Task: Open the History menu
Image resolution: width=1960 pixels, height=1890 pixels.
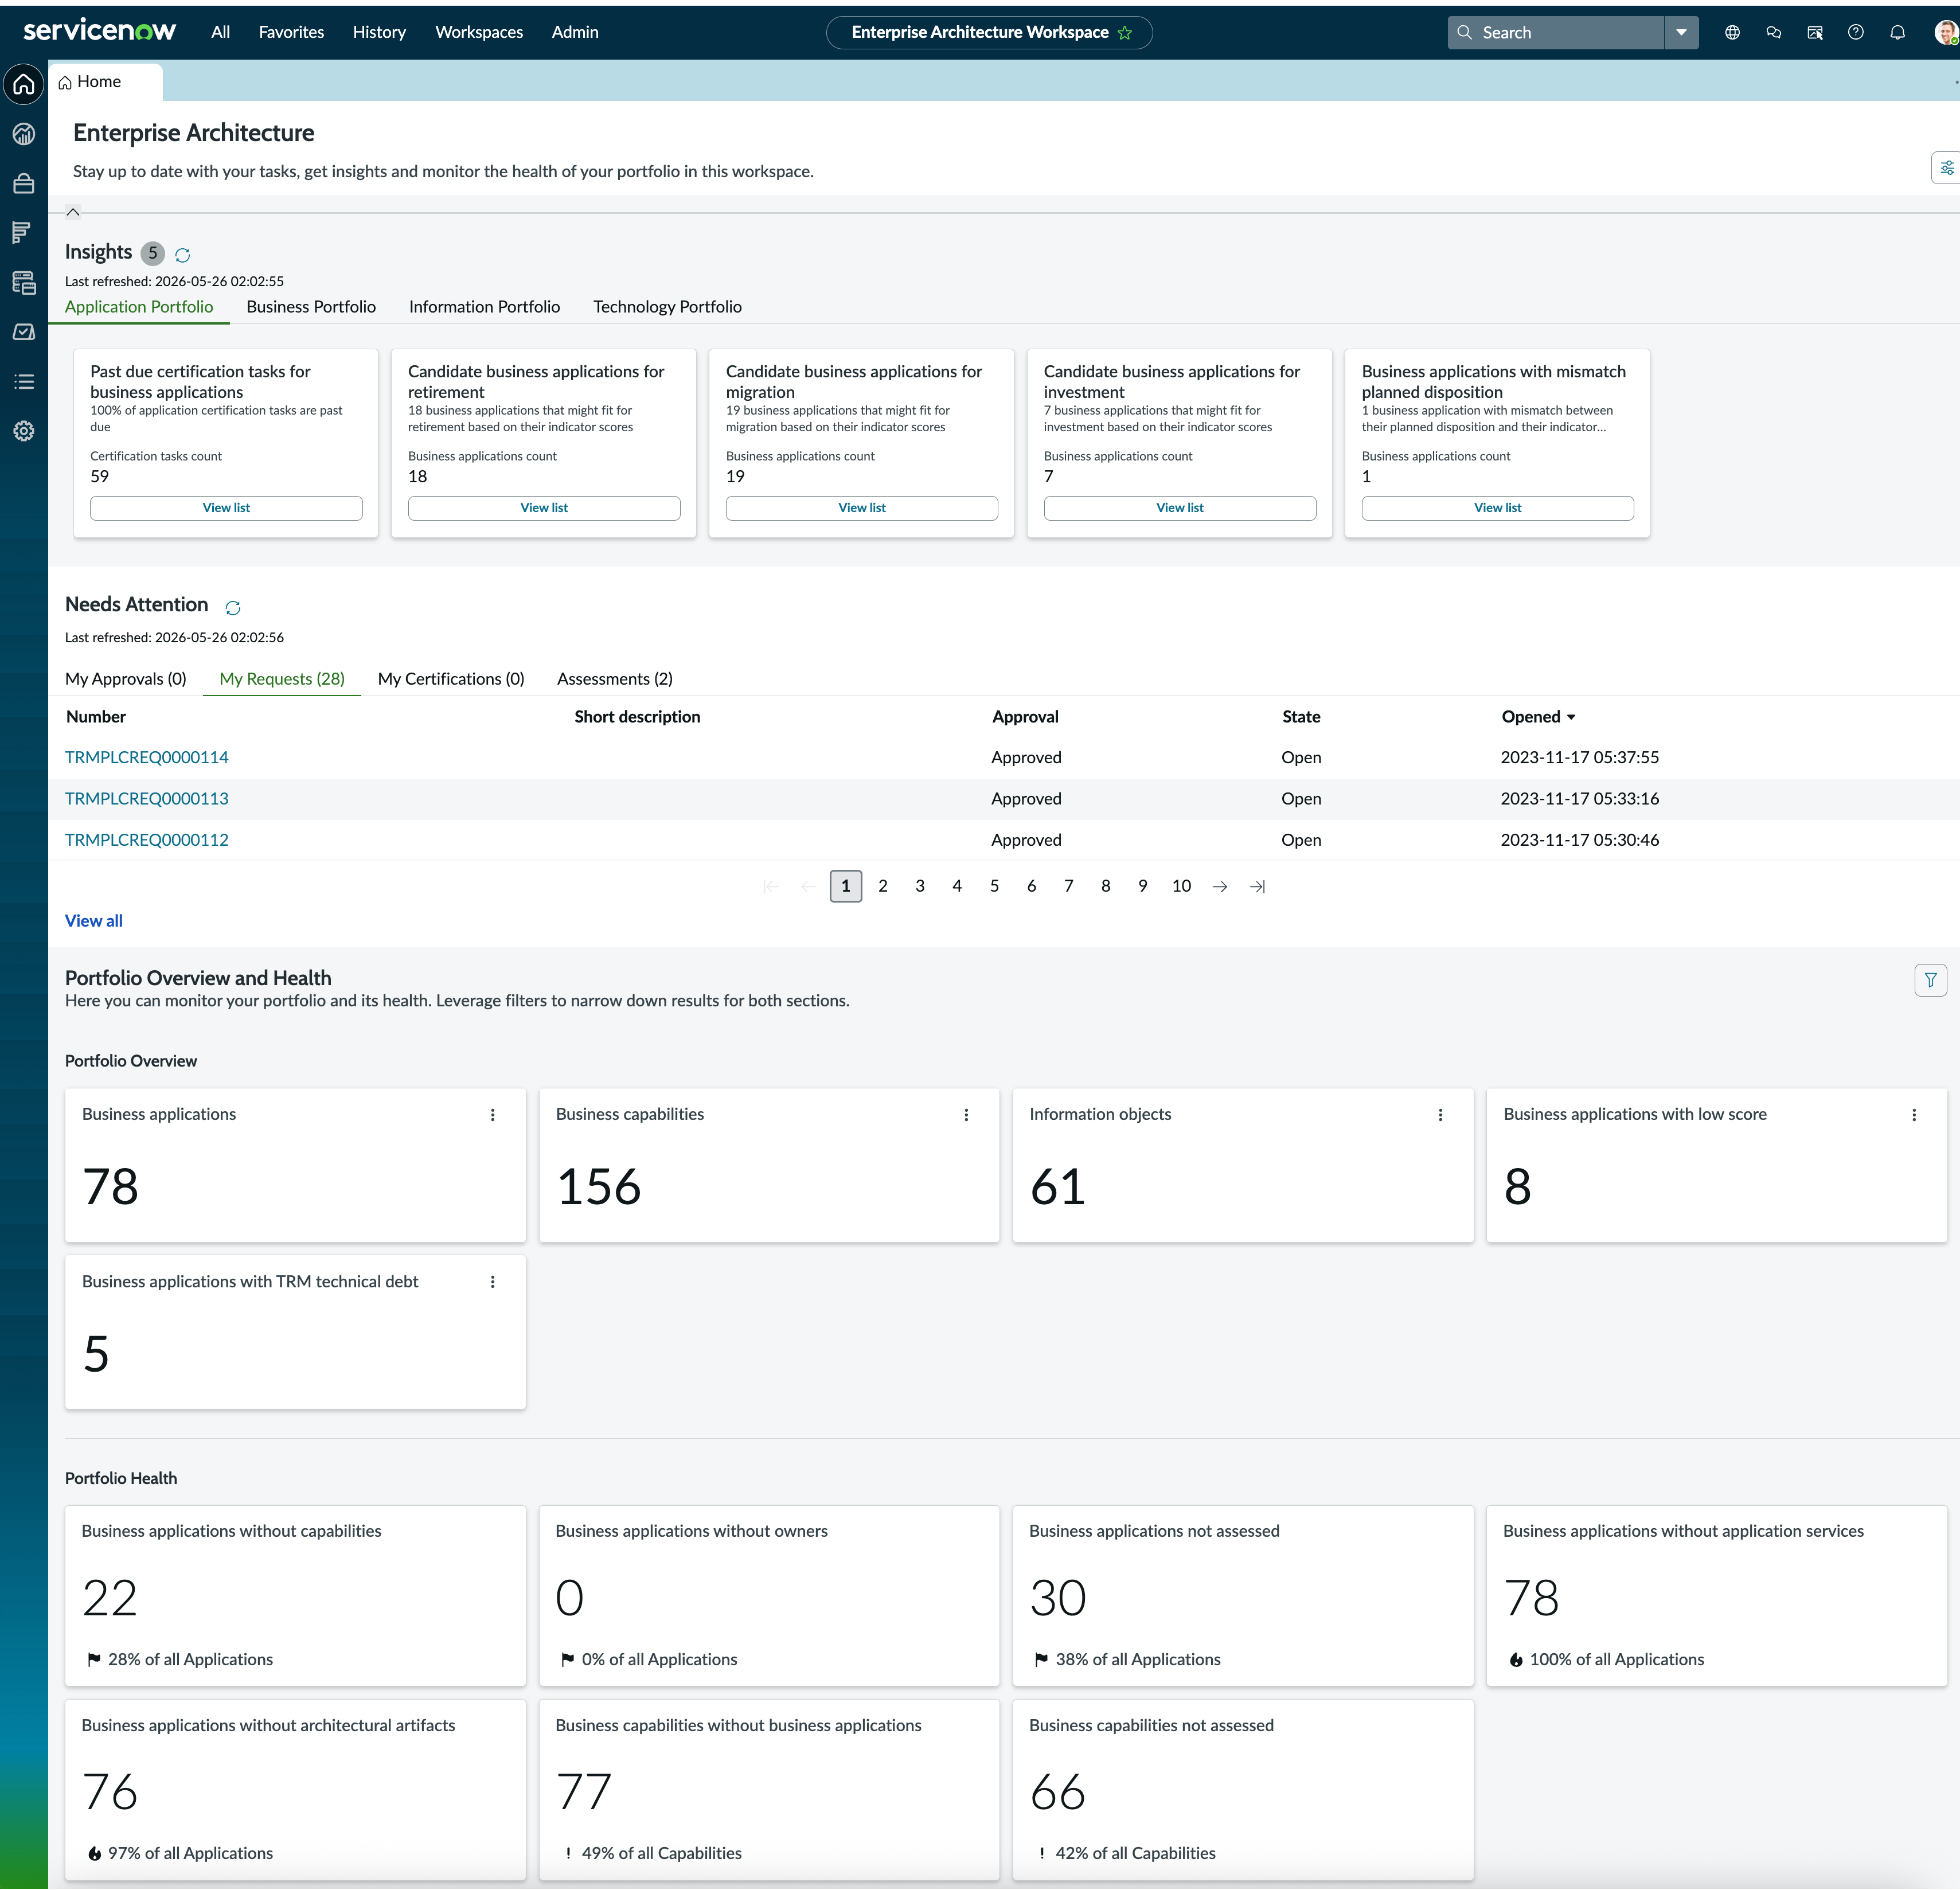Action: (x=379, y=32)
